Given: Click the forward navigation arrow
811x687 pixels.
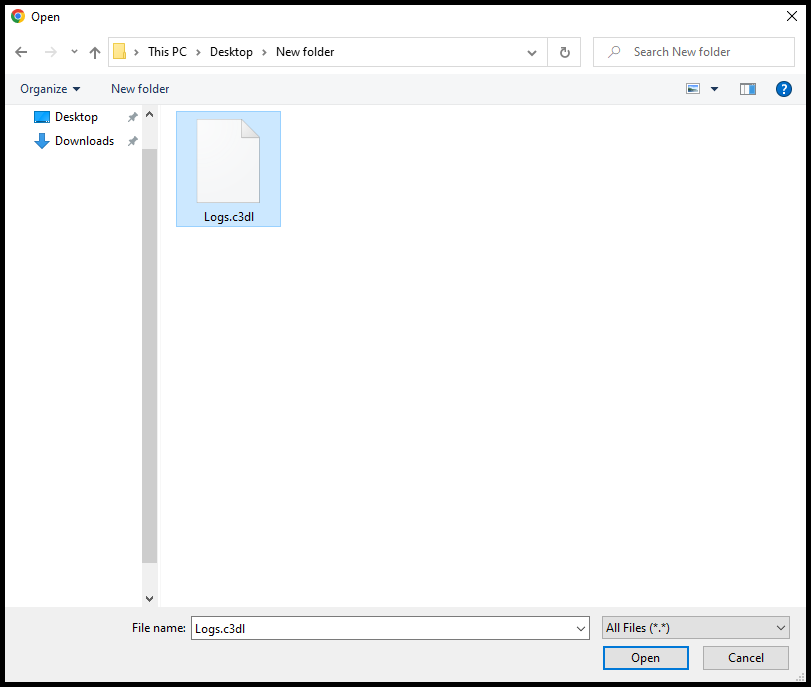Looking at the screenshot, I should pyautogui.click(x=51, y=52).
